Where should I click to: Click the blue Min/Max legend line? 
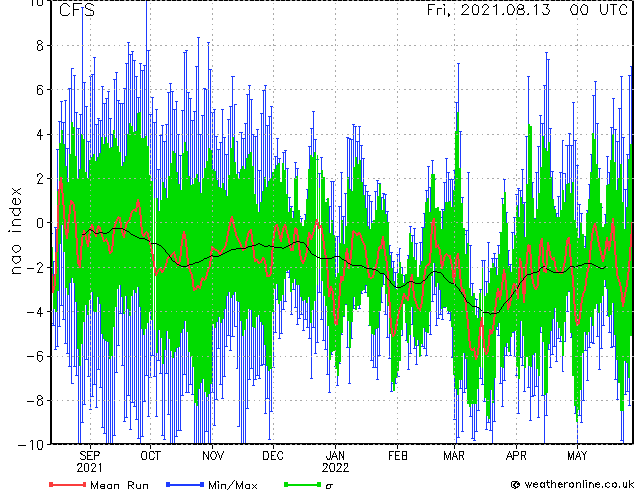point(185,484)
